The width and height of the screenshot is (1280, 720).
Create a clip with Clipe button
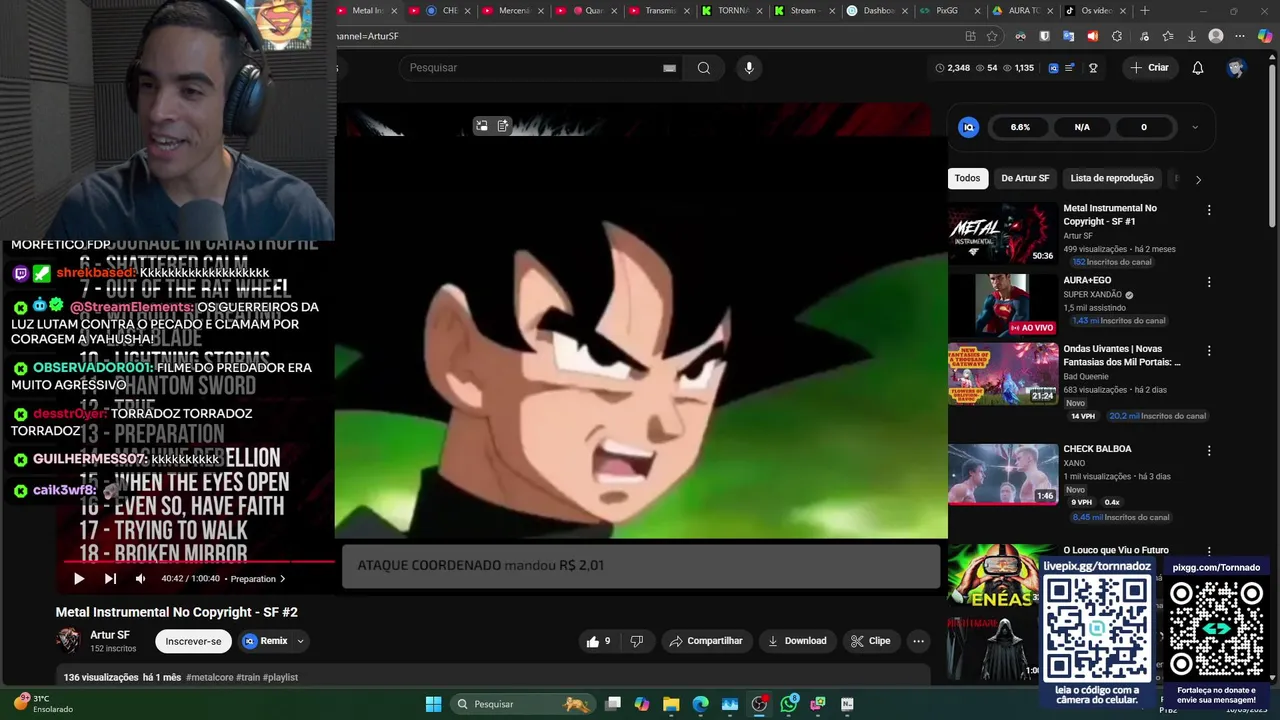(870, 641)
